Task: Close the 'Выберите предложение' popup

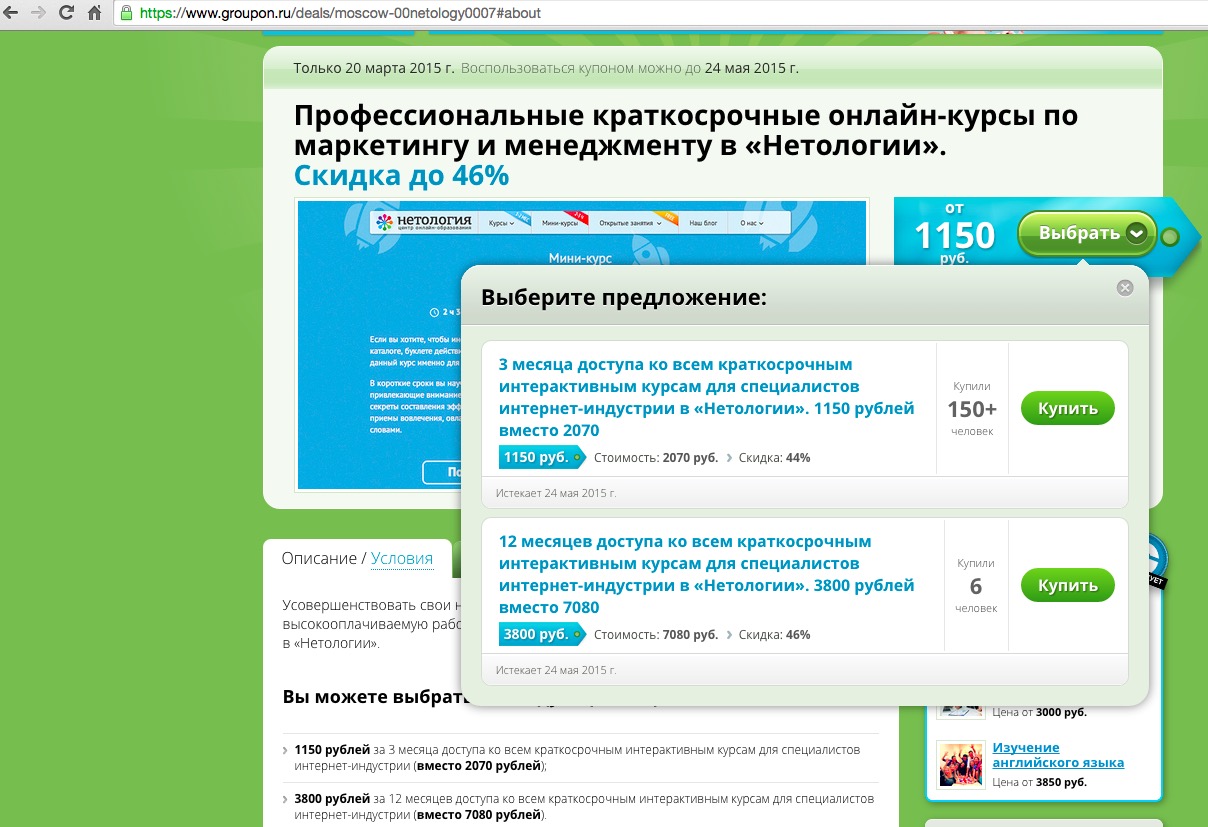Action: [x=1125, y=288]
